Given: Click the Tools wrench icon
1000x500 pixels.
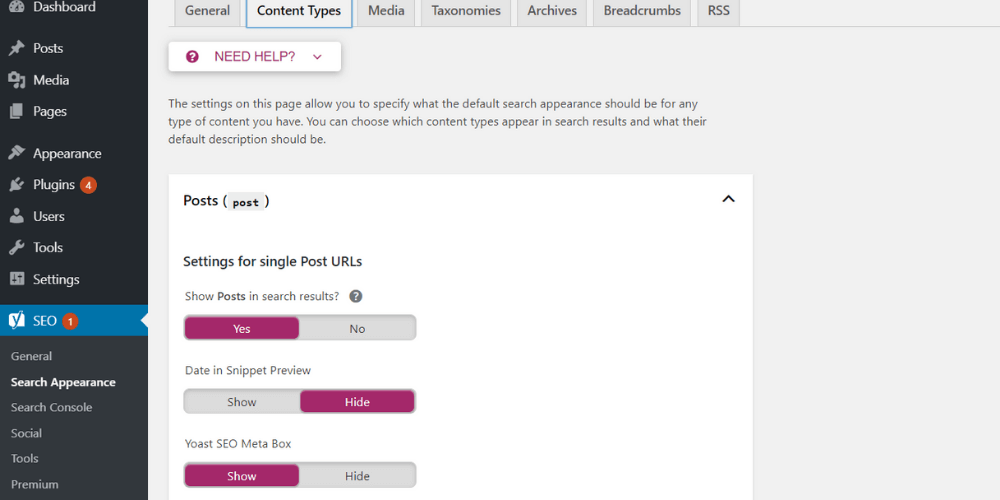Looking at the screenshot, I should [16, 248].
